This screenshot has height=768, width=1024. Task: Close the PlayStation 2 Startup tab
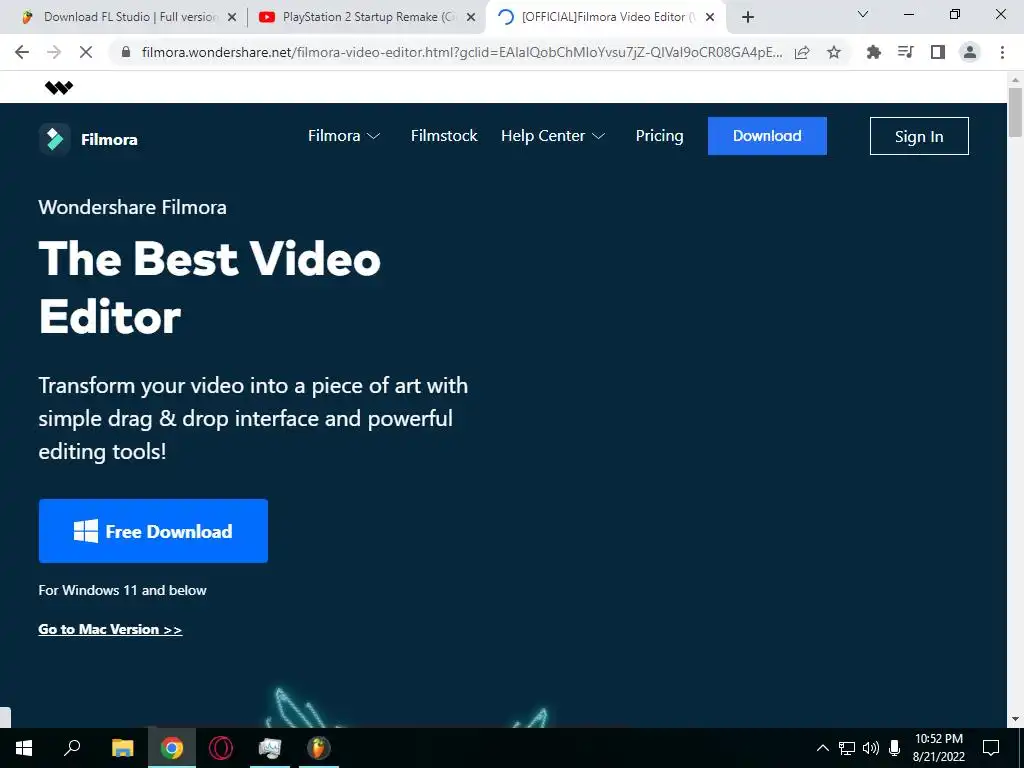pyautogui.click(x=471, y=18)
